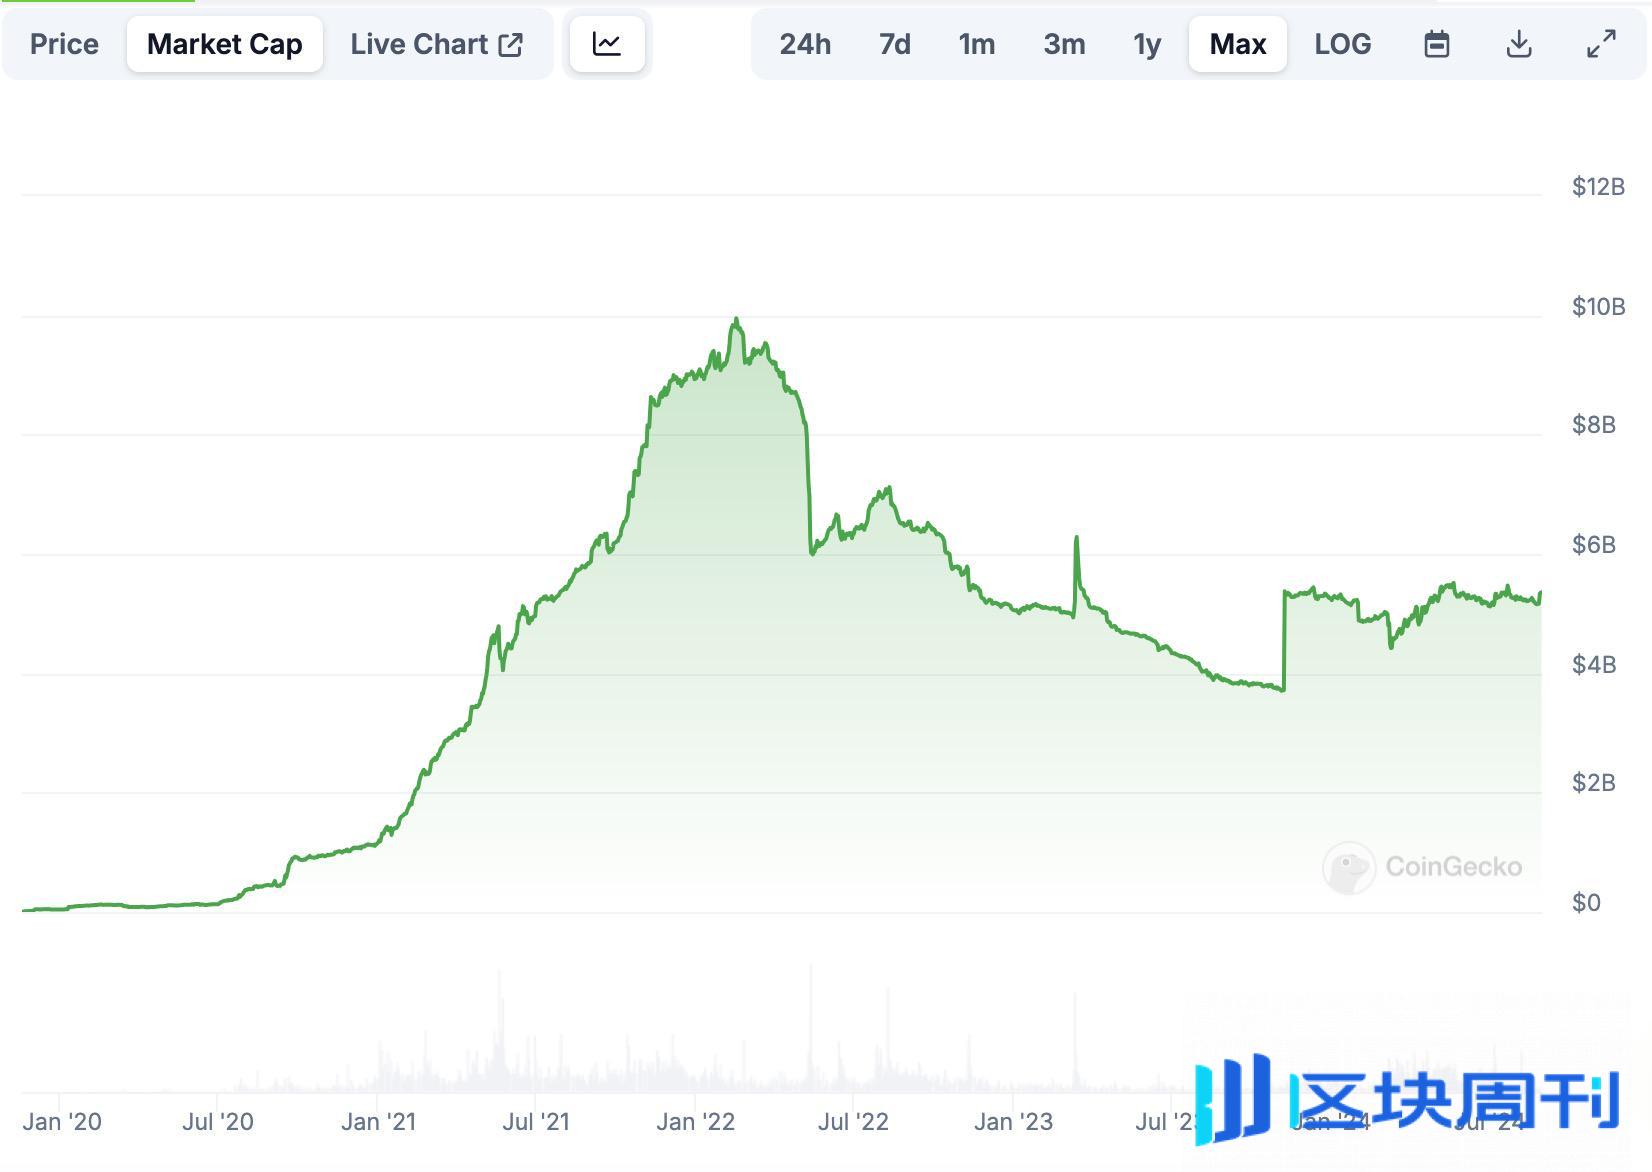Select the Max time range
Screen dimensions: 1652x1172
tap(1238, 44)
